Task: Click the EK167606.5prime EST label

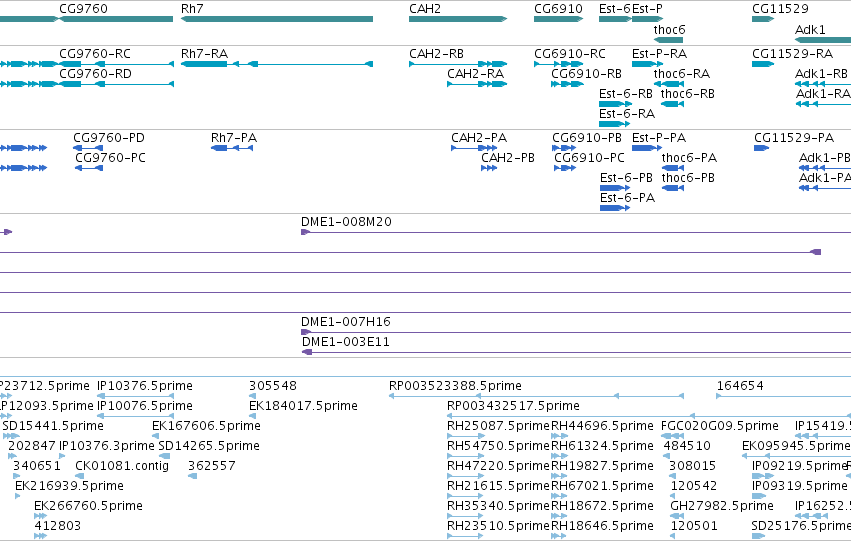Action: [x=206, y=426]
